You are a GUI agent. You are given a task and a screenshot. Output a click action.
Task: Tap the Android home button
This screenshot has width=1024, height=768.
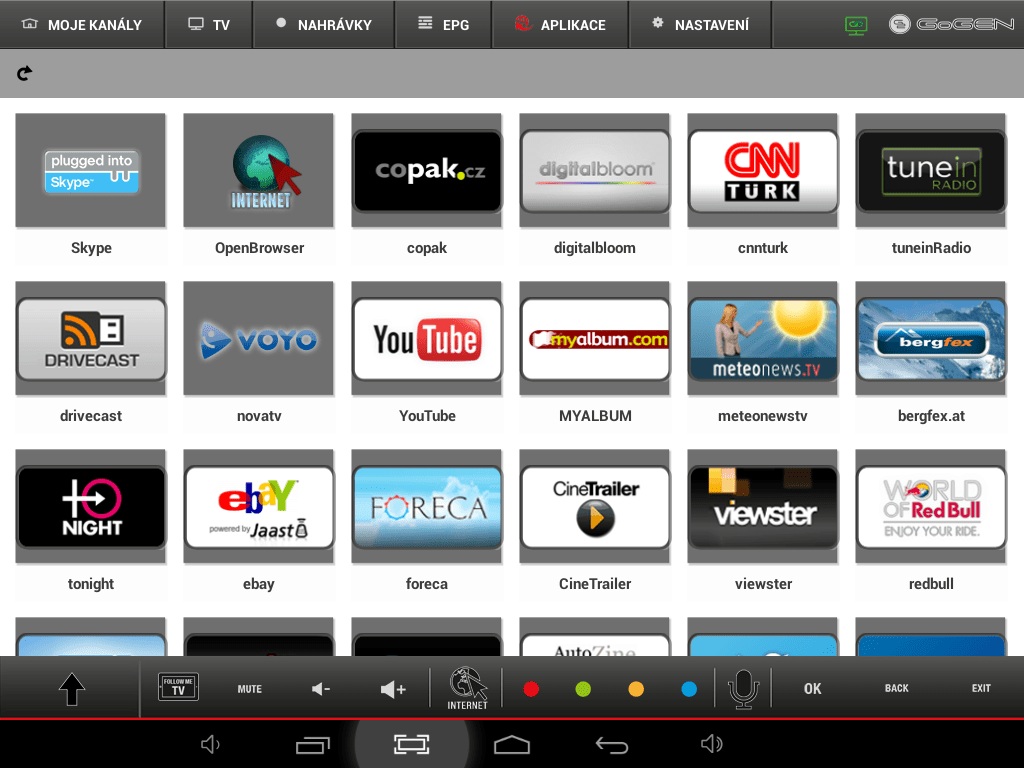(512, 744)
